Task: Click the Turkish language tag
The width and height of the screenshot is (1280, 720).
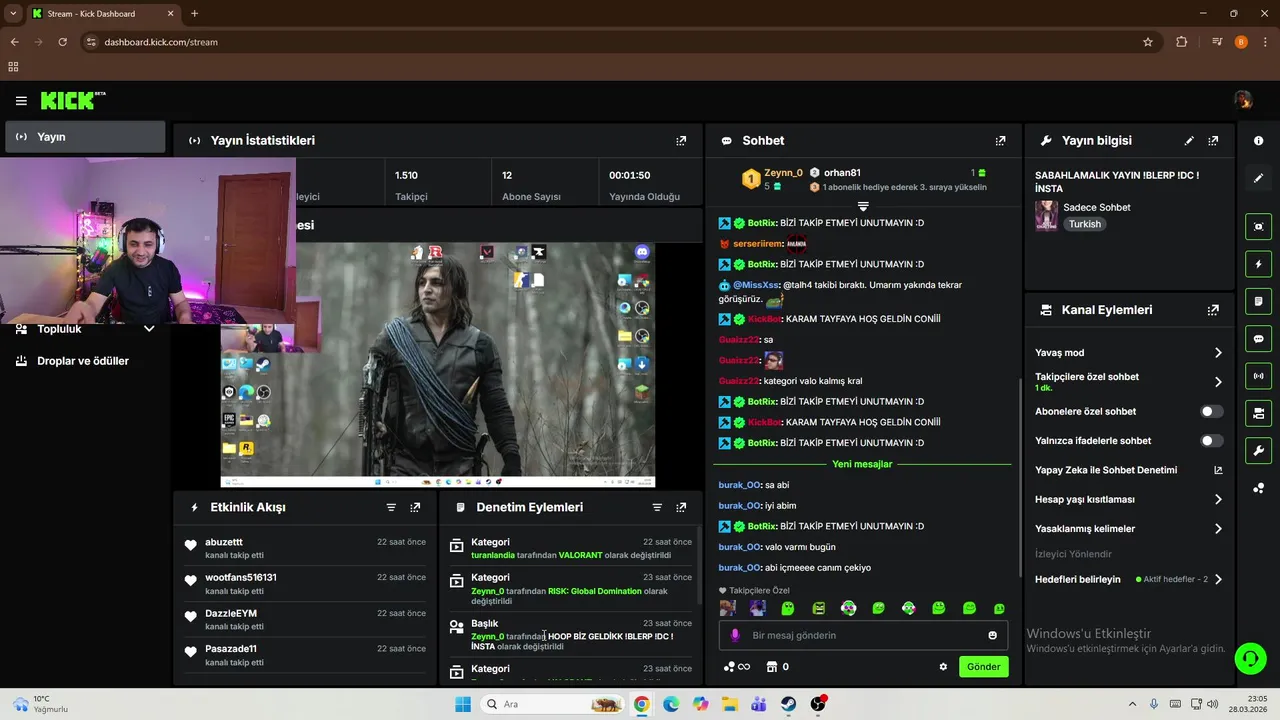Action: (x=1085, y=224)
